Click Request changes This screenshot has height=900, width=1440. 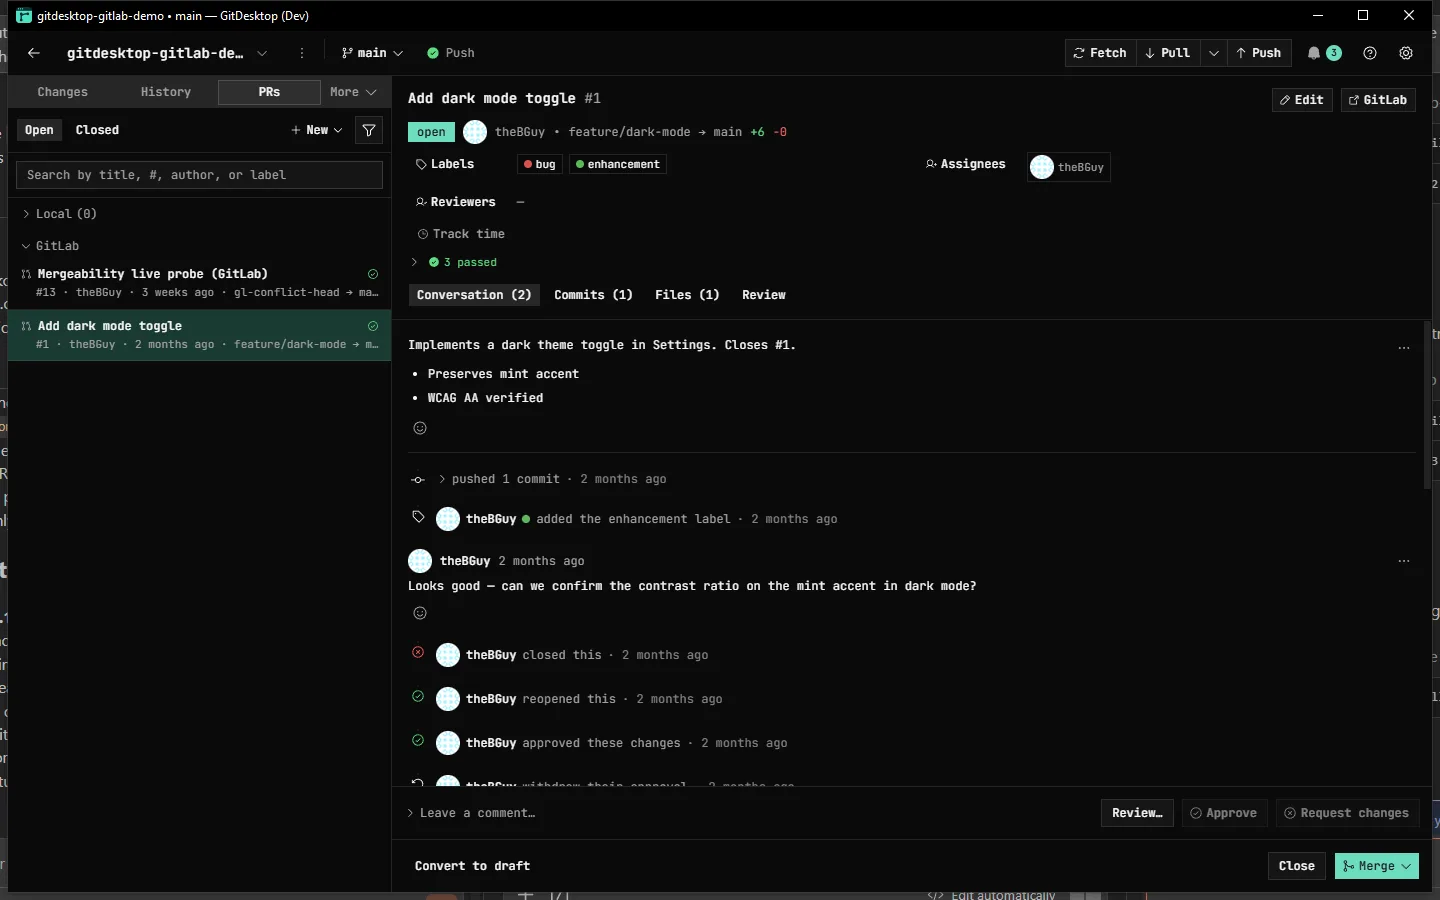[1347, 813]
